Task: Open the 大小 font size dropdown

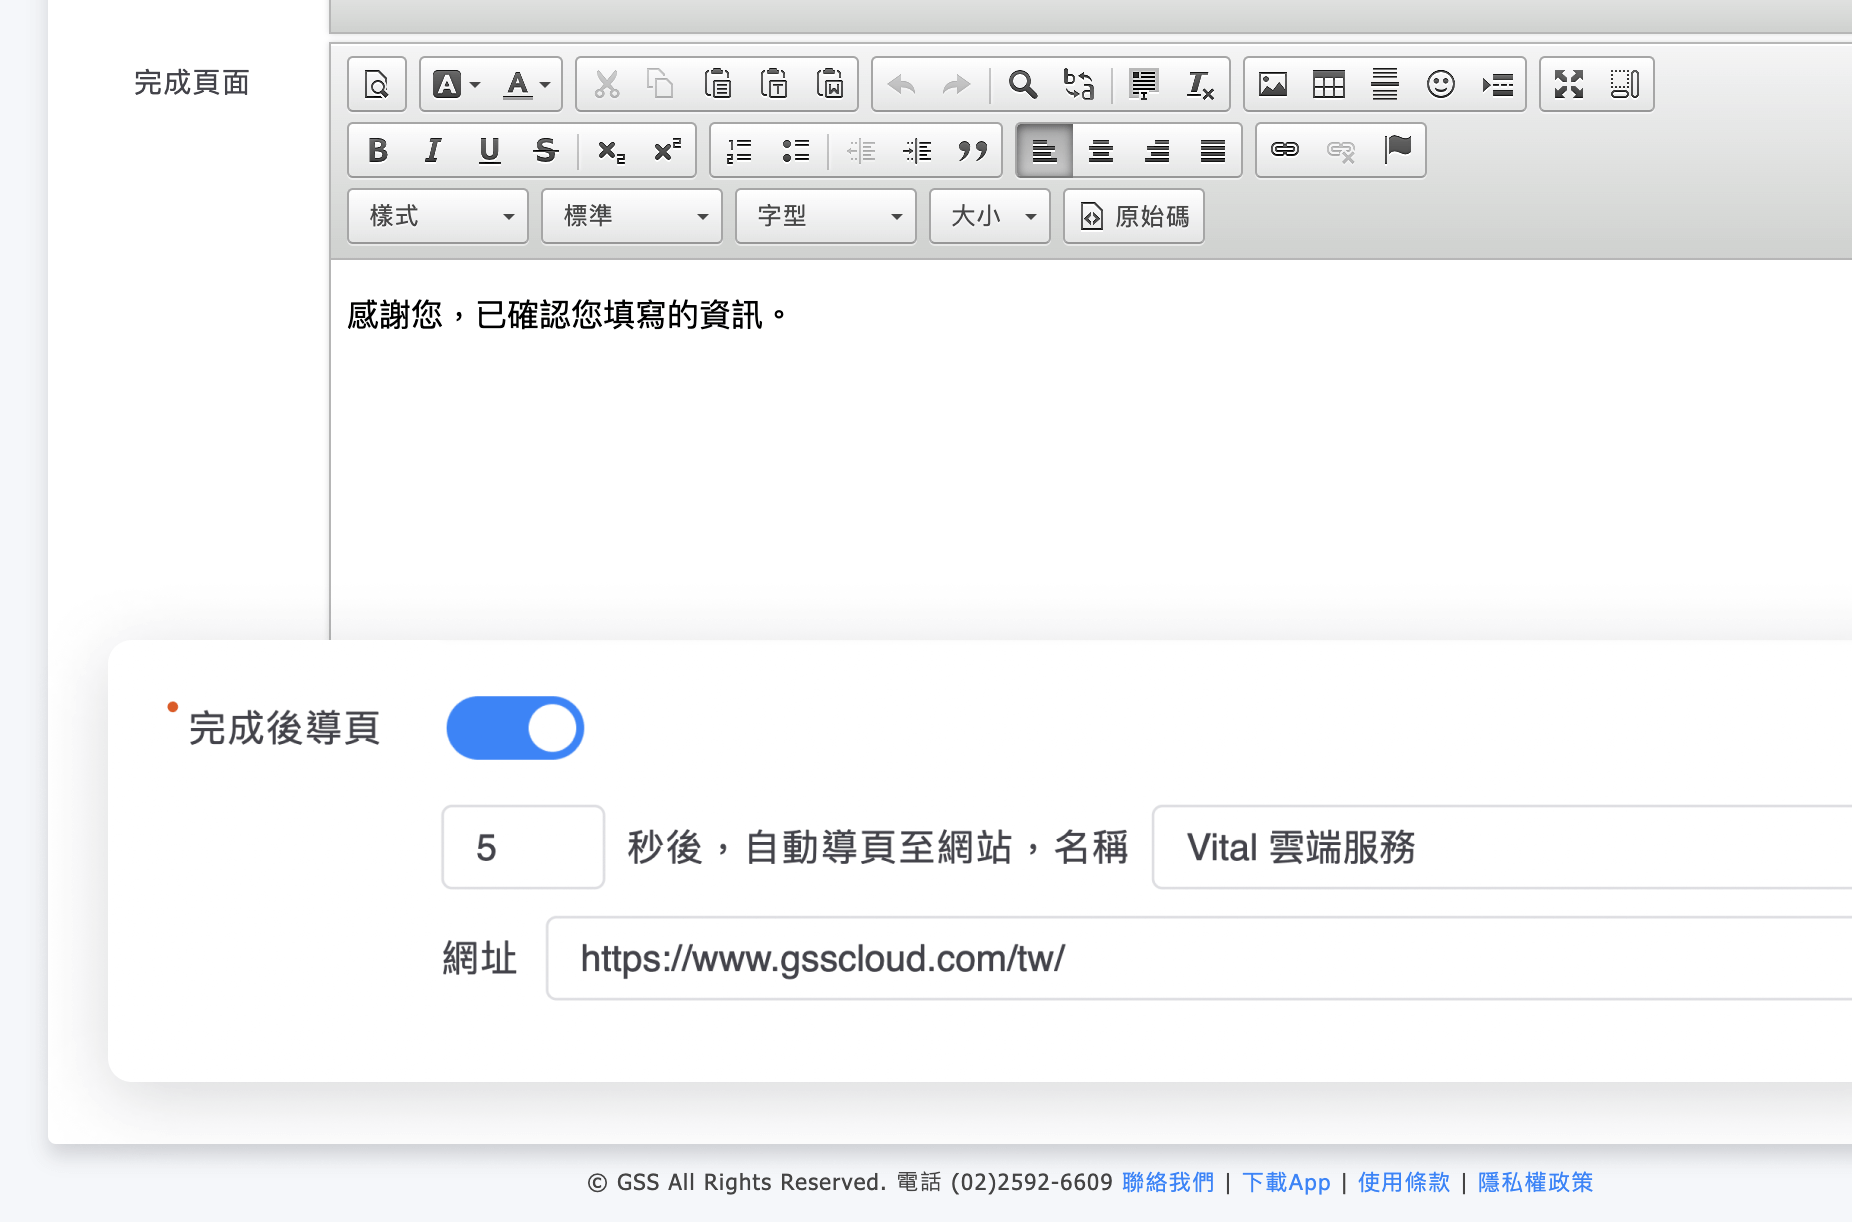Action: point(990,217)
